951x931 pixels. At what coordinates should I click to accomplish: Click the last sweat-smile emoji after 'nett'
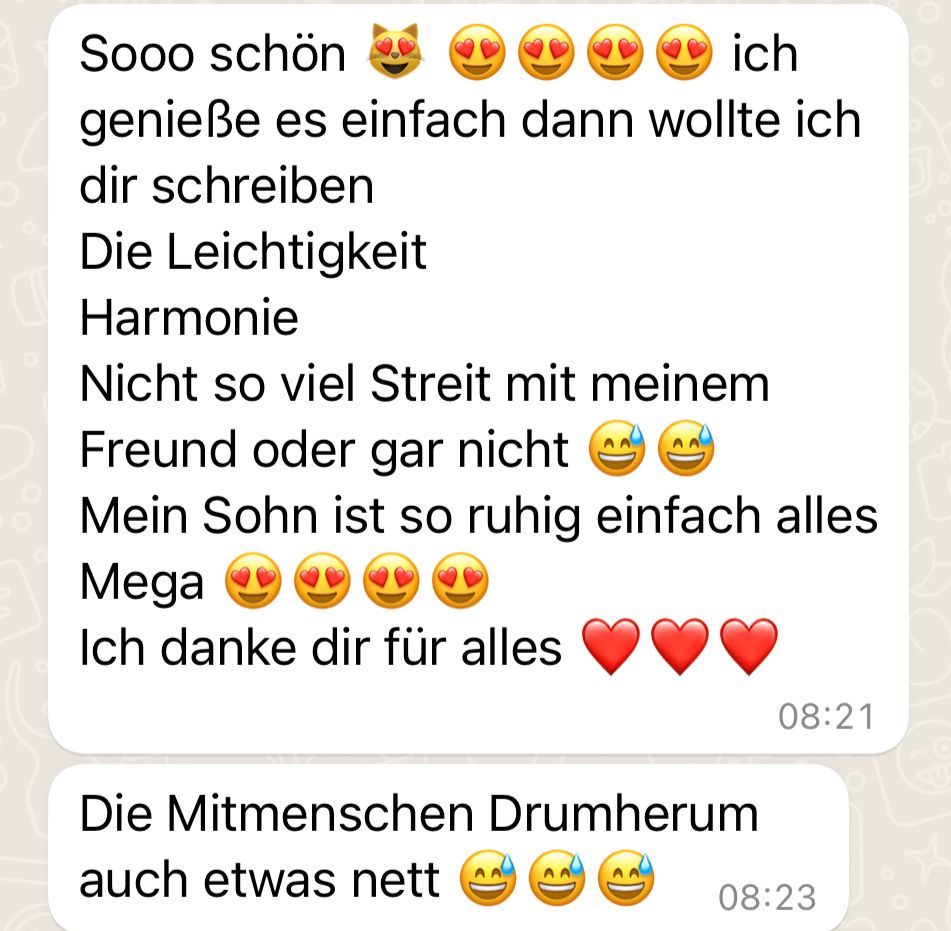pyautogui.click(x=626, y=879)
